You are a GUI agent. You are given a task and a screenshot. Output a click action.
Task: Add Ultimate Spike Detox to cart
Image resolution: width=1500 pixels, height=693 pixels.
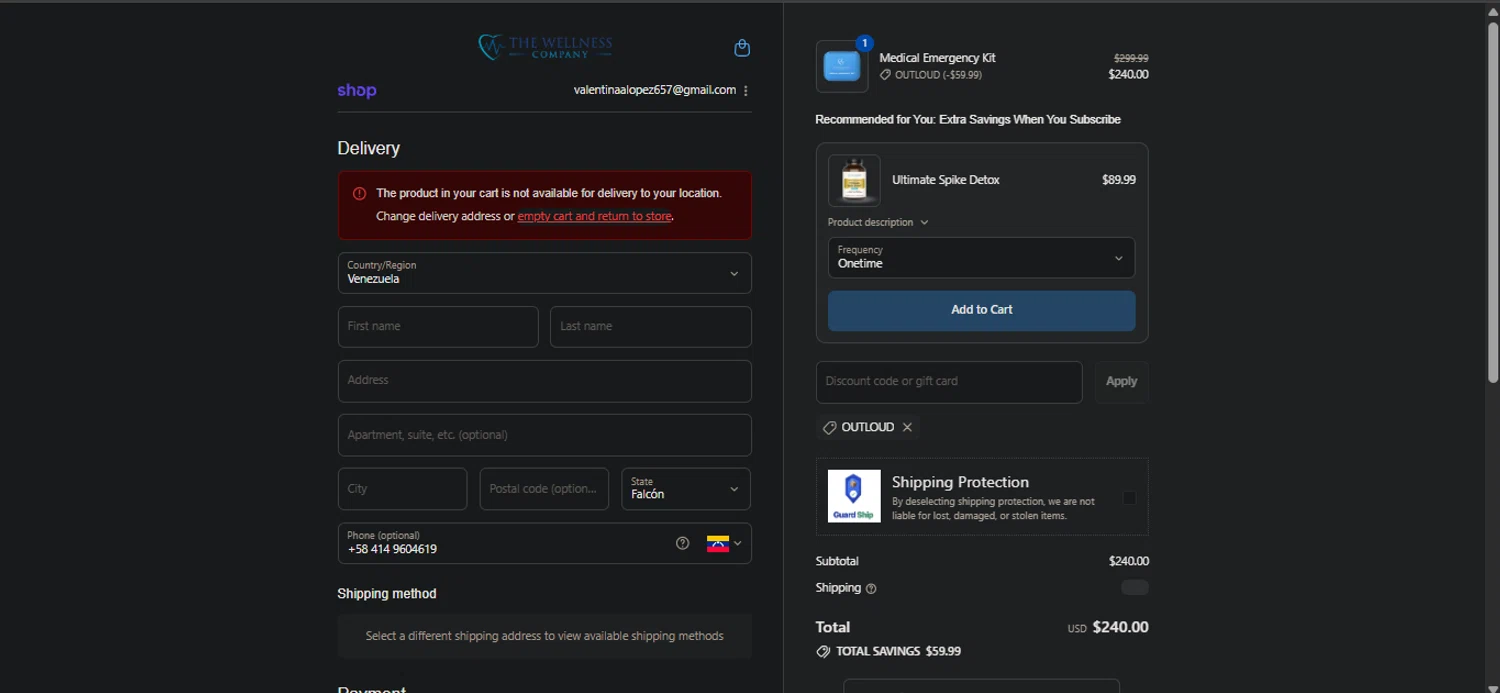(981, 310)
